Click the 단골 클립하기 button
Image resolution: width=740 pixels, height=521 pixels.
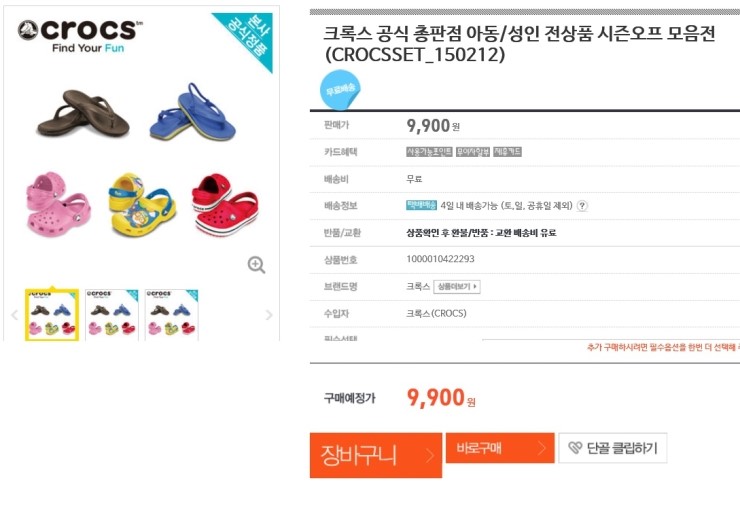click(x=612, y=448)
